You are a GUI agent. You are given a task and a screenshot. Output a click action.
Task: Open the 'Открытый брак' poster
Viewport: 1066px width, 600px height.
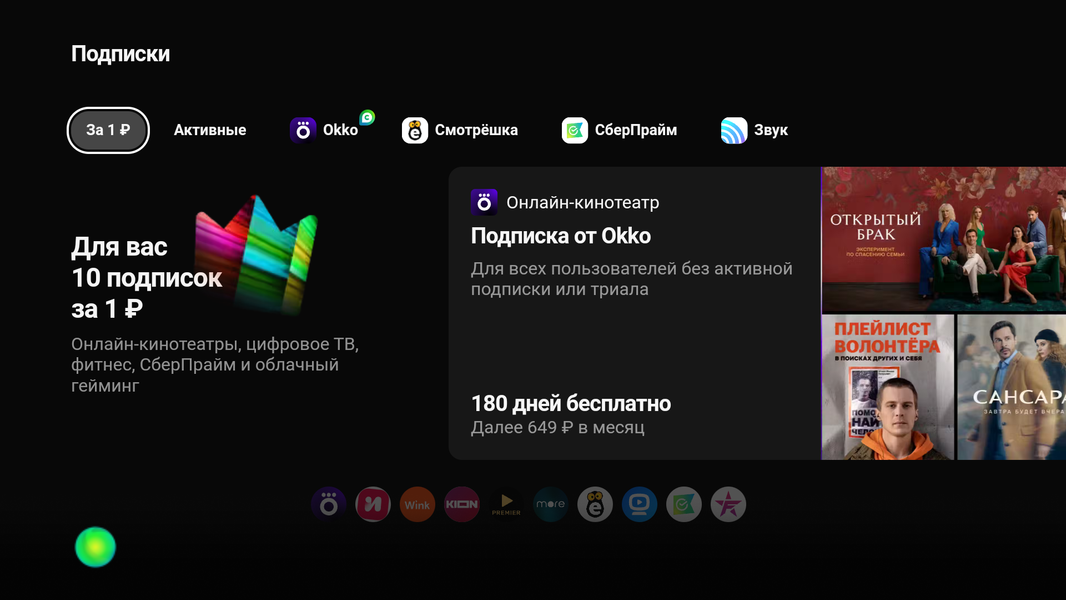[x=944, y=240]
